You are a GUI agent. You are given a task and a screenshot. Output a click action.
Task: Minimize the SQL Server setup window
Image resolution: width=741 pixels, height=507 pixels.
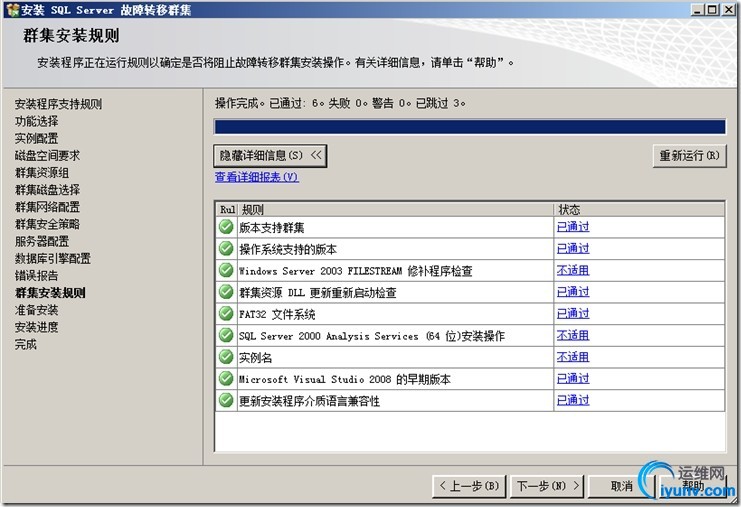click(697, 9)
